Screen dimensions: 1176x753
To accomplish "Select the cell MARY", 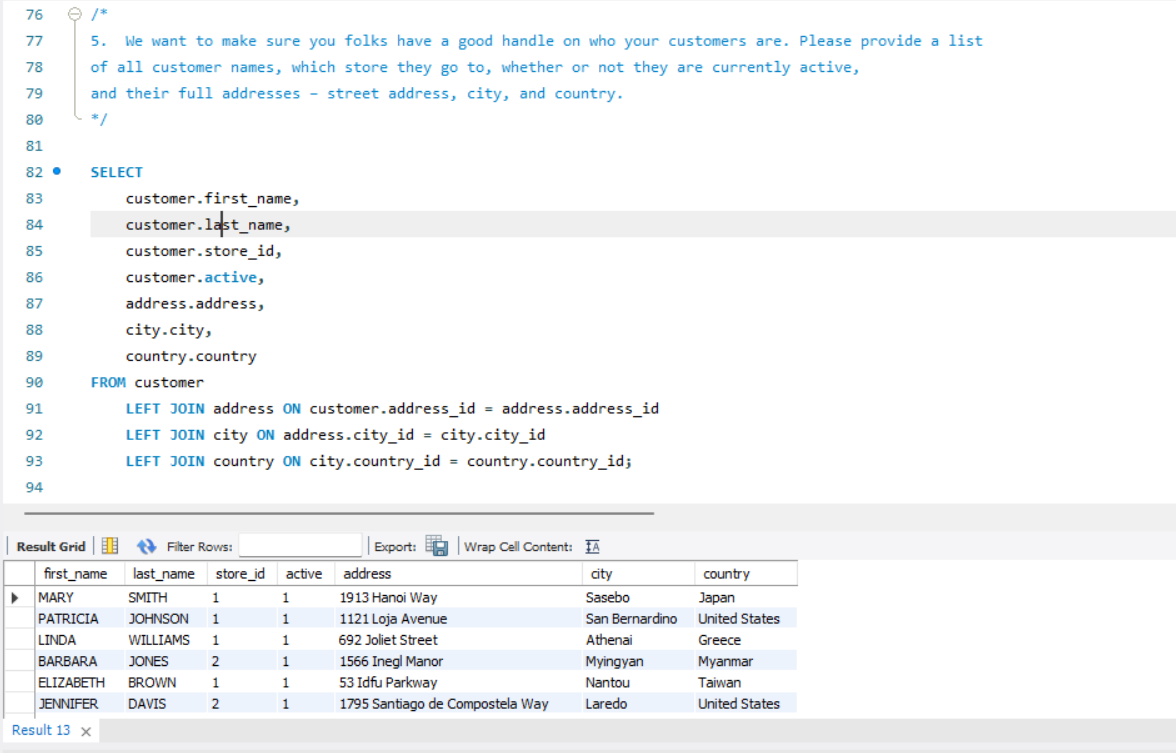I will click(80, 598).
